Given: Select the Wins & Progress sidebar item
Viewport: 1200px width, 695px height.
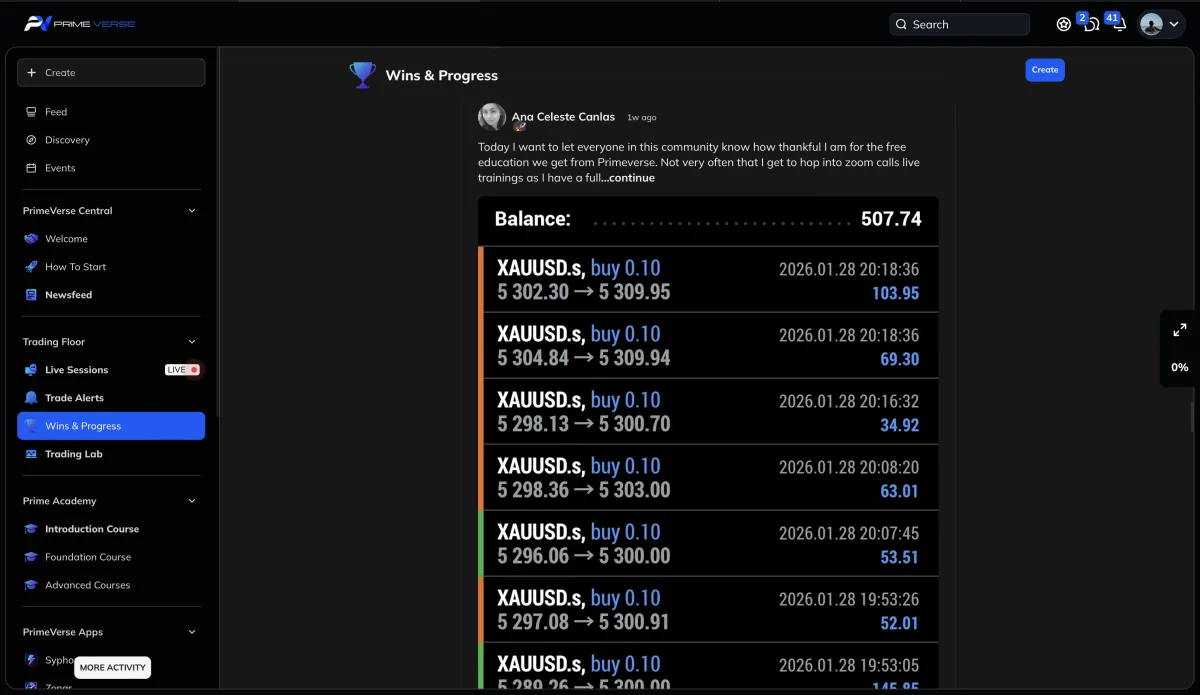Looking at the screenshot, I should [111, 426].
